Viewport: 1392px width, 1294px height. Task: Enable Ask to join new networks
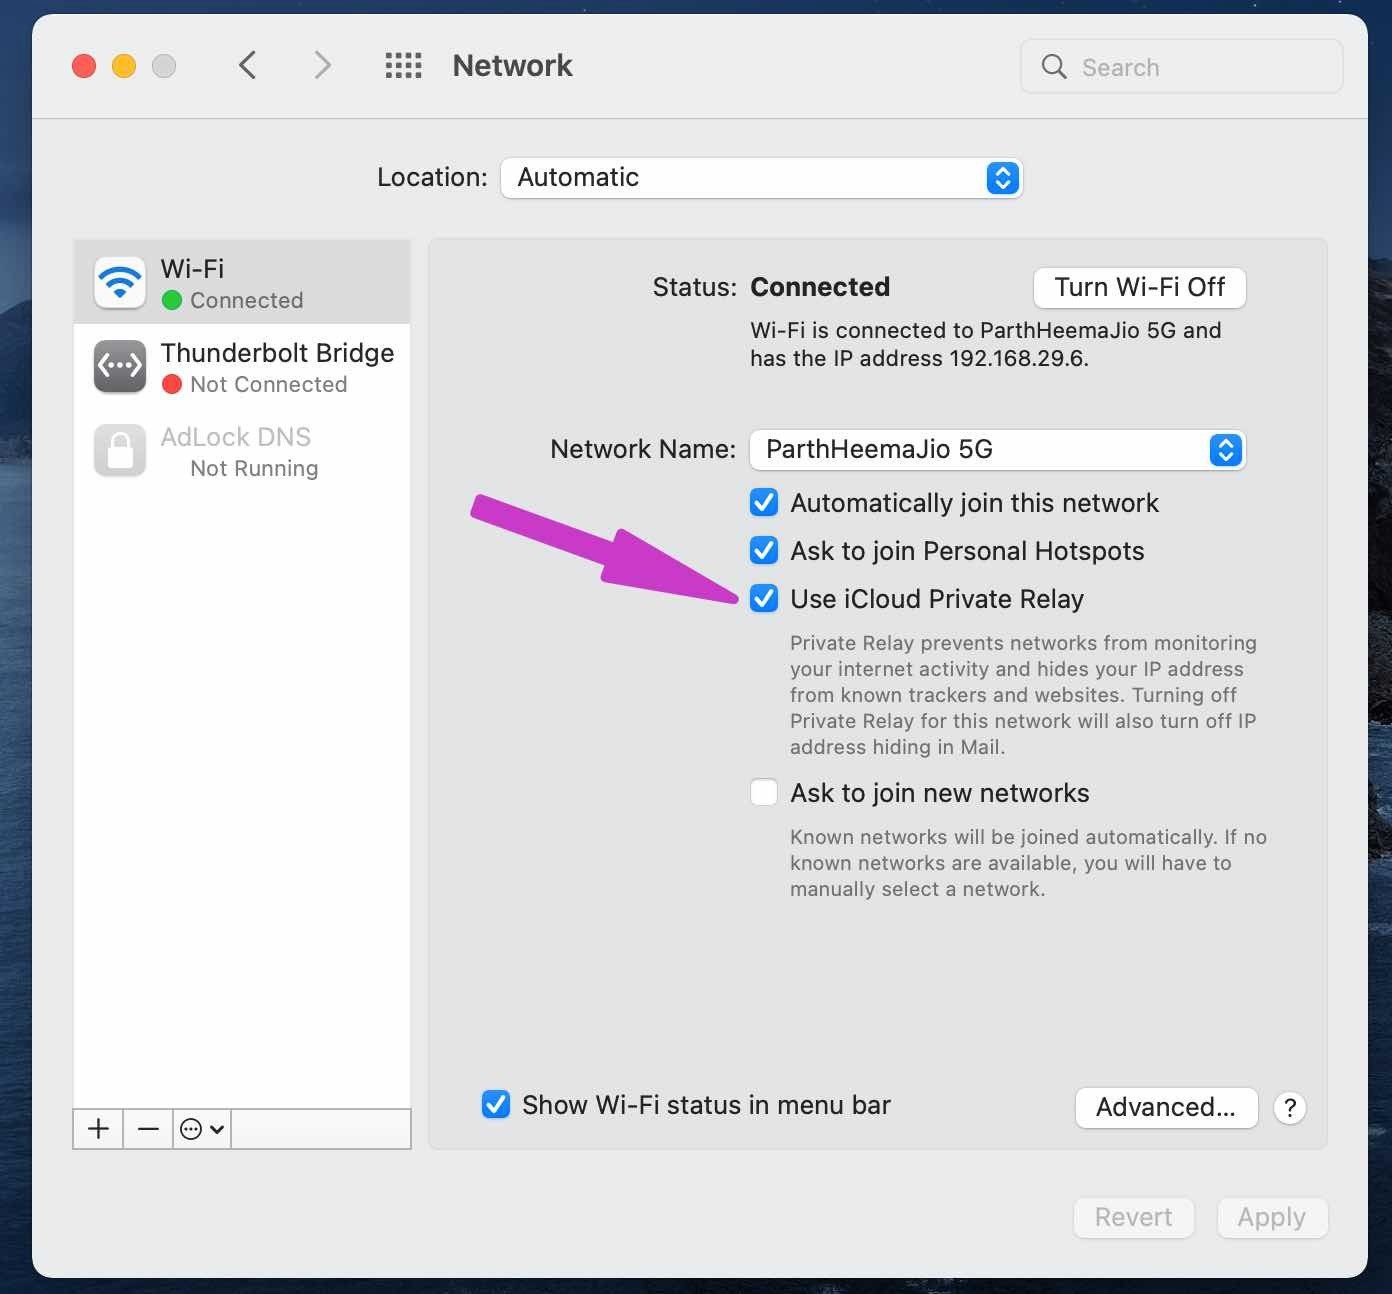pos(764,792)
